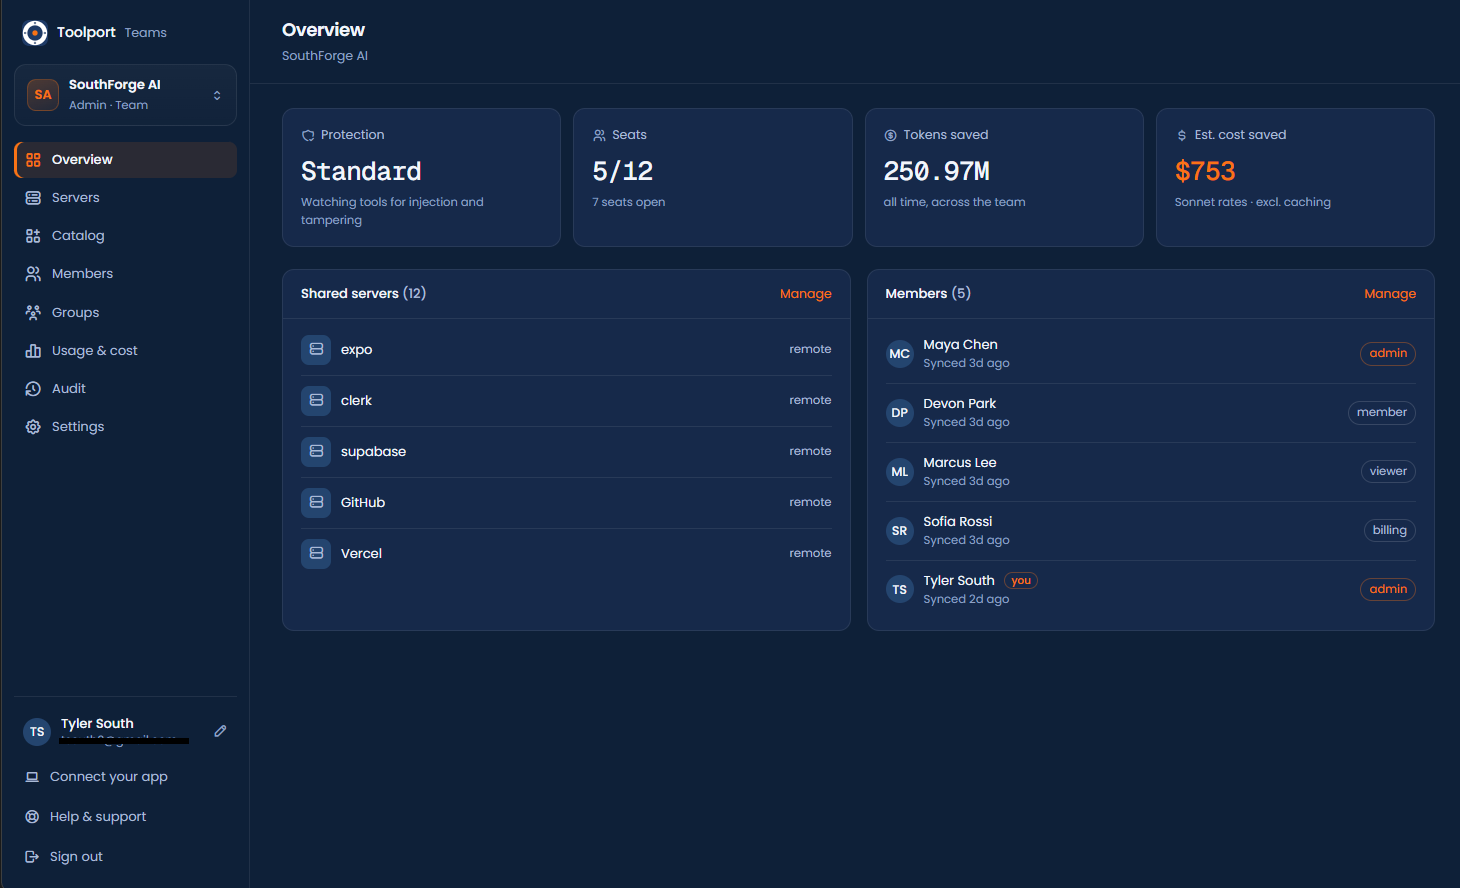
Task: Manage shared servers
Action: (805, 294)
